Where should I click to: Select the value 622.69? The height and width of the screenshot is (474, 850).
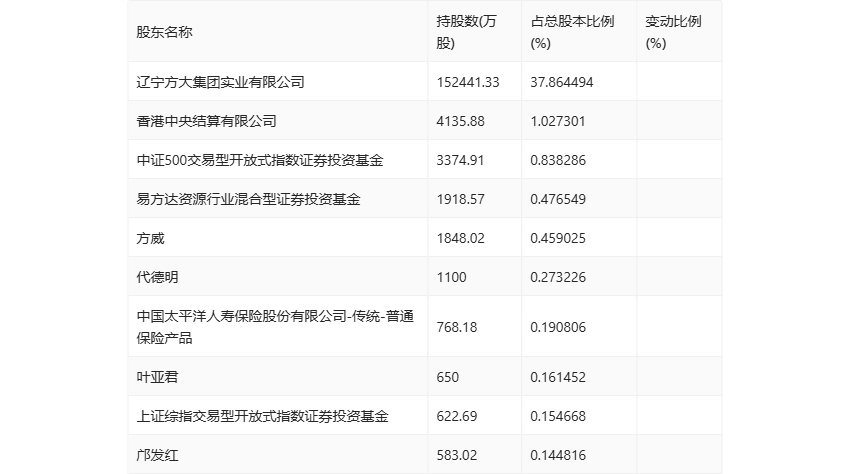point(456,416)
